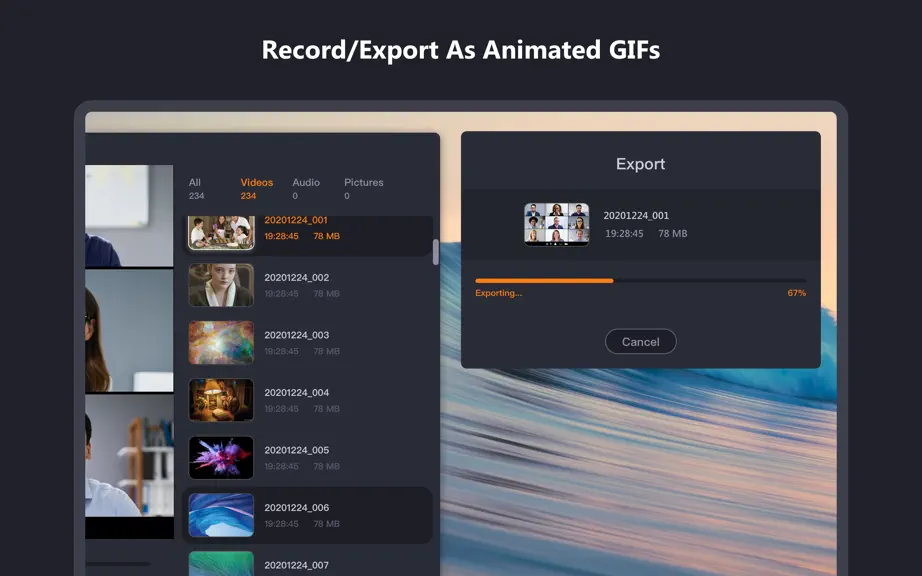Select thumbnail of 20201224_001 in list
This screenshot has height=576, width=922.
point(221,233)
